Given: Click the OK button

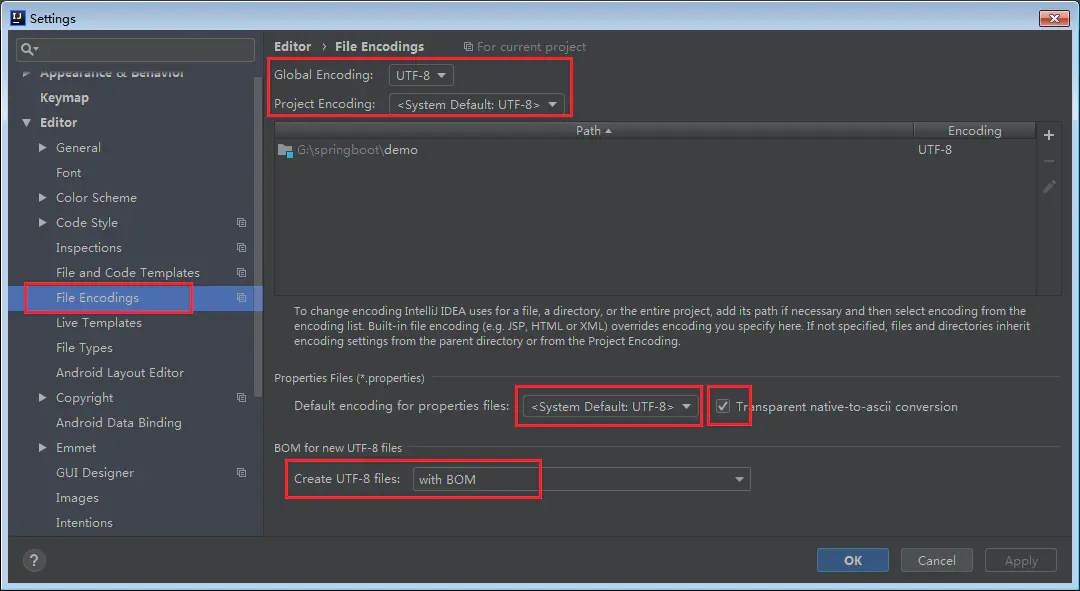Looking at the screenshot, I should (852, 560).
